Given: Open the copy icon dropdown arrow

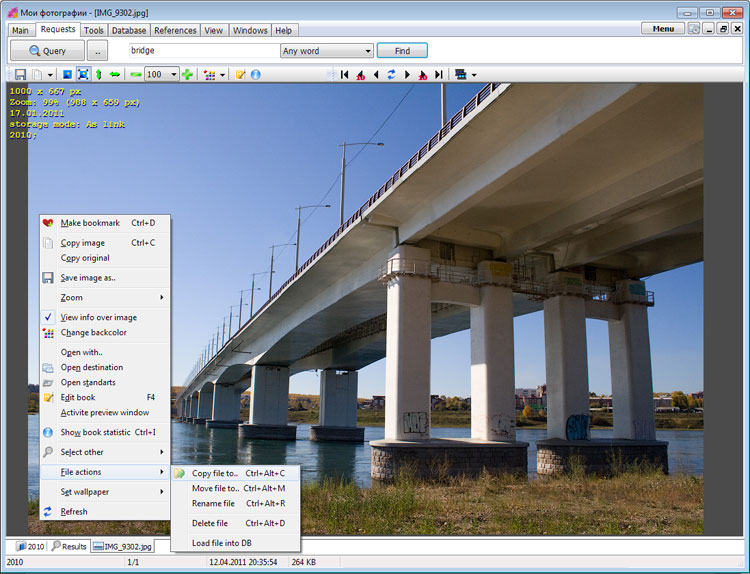Looking at the screenshot, I should [50, 75].
